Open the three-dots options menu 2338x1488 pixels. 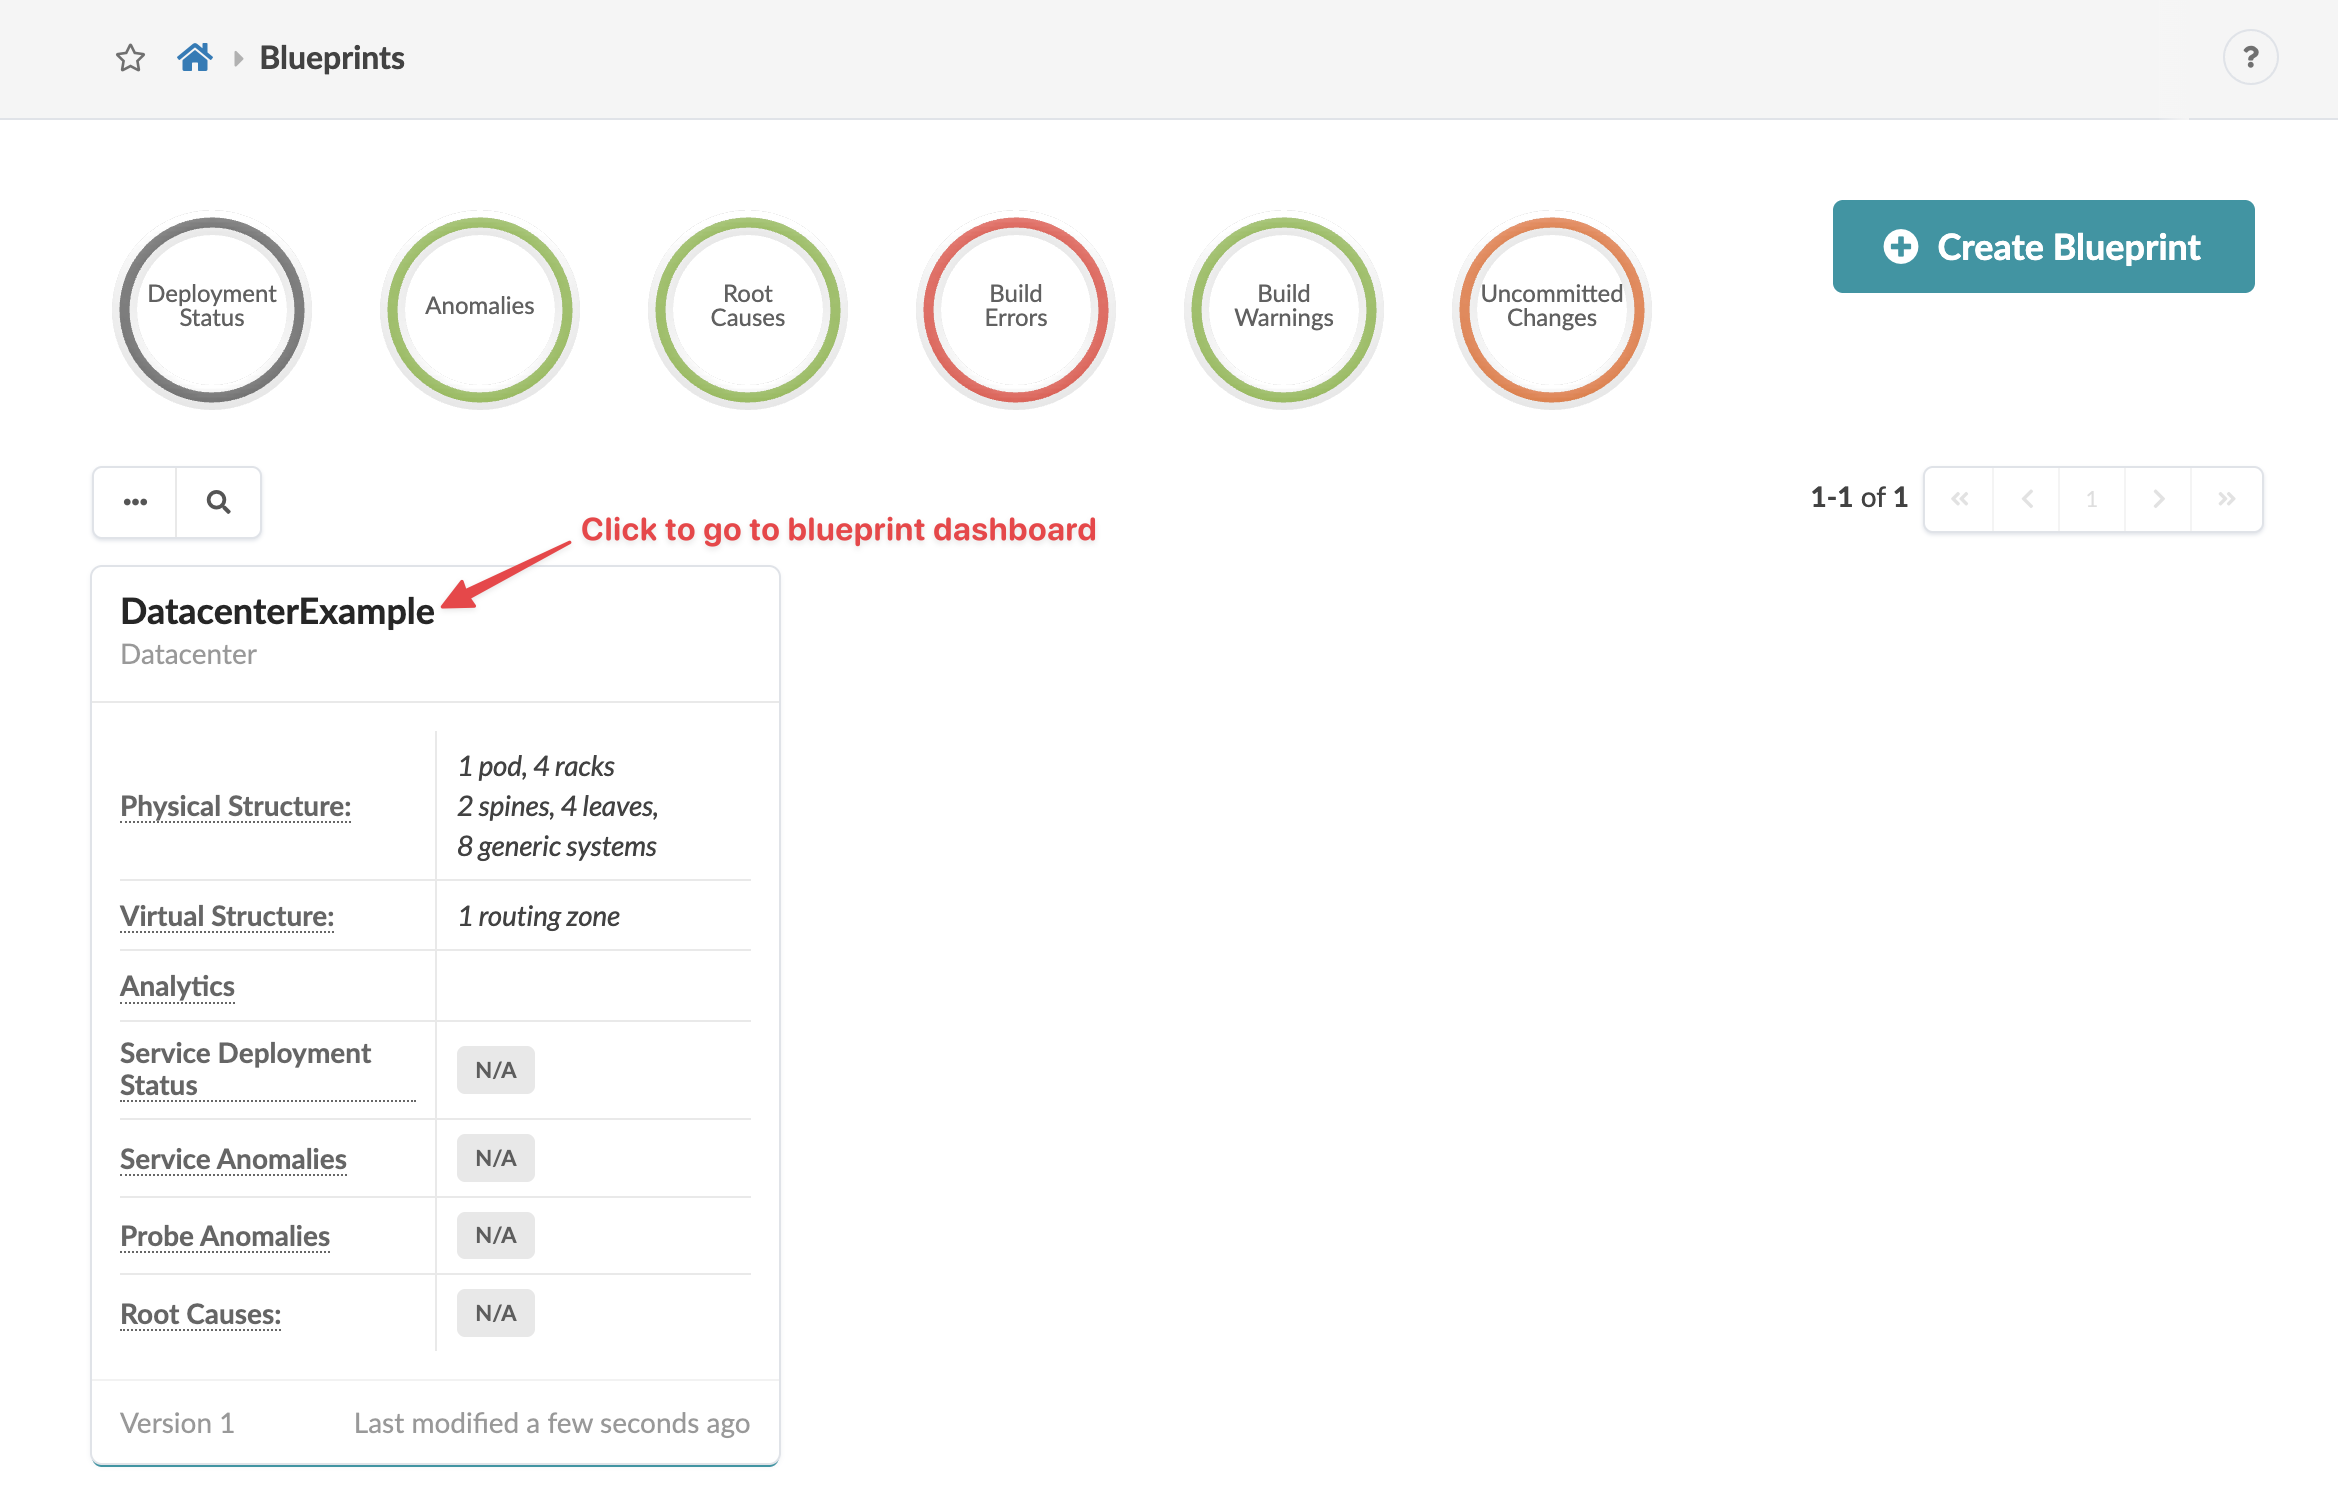click(x=135, y=502)
